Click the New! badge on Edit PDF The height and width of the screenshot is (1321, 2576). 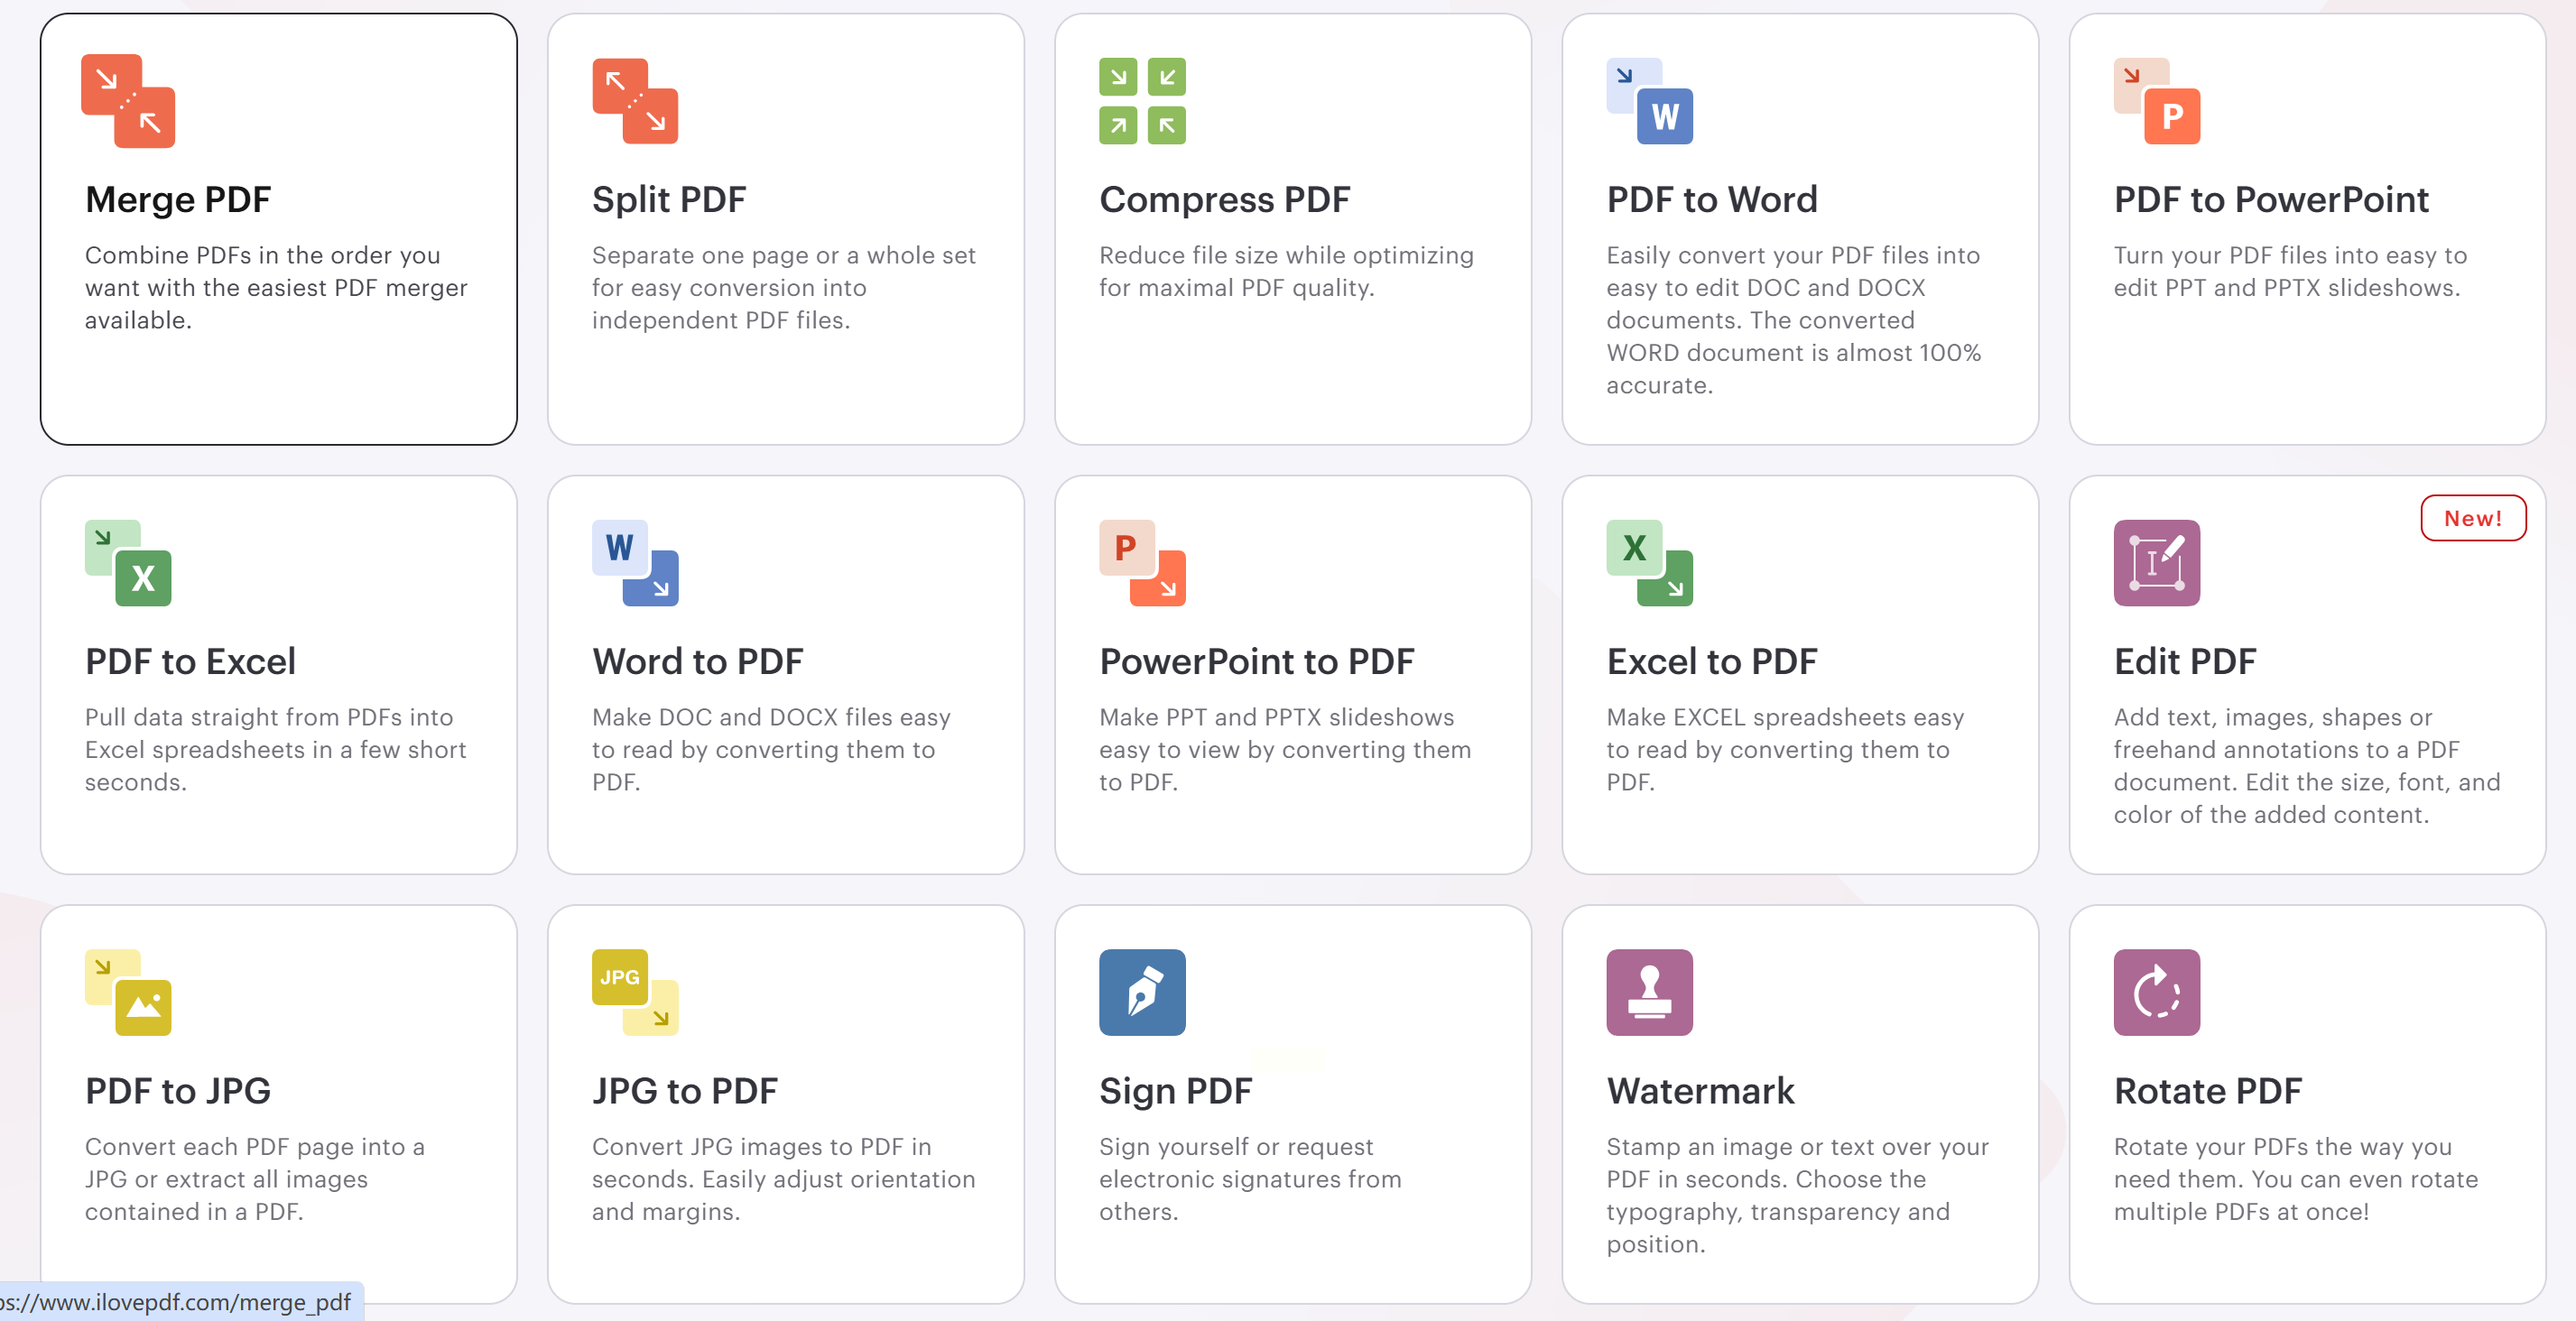click(x=2472, y=518)
